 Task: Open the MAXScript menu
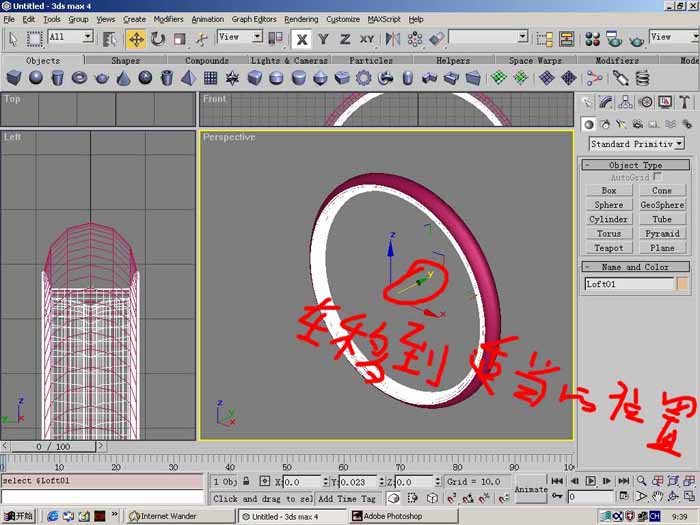tap(384, 19)
